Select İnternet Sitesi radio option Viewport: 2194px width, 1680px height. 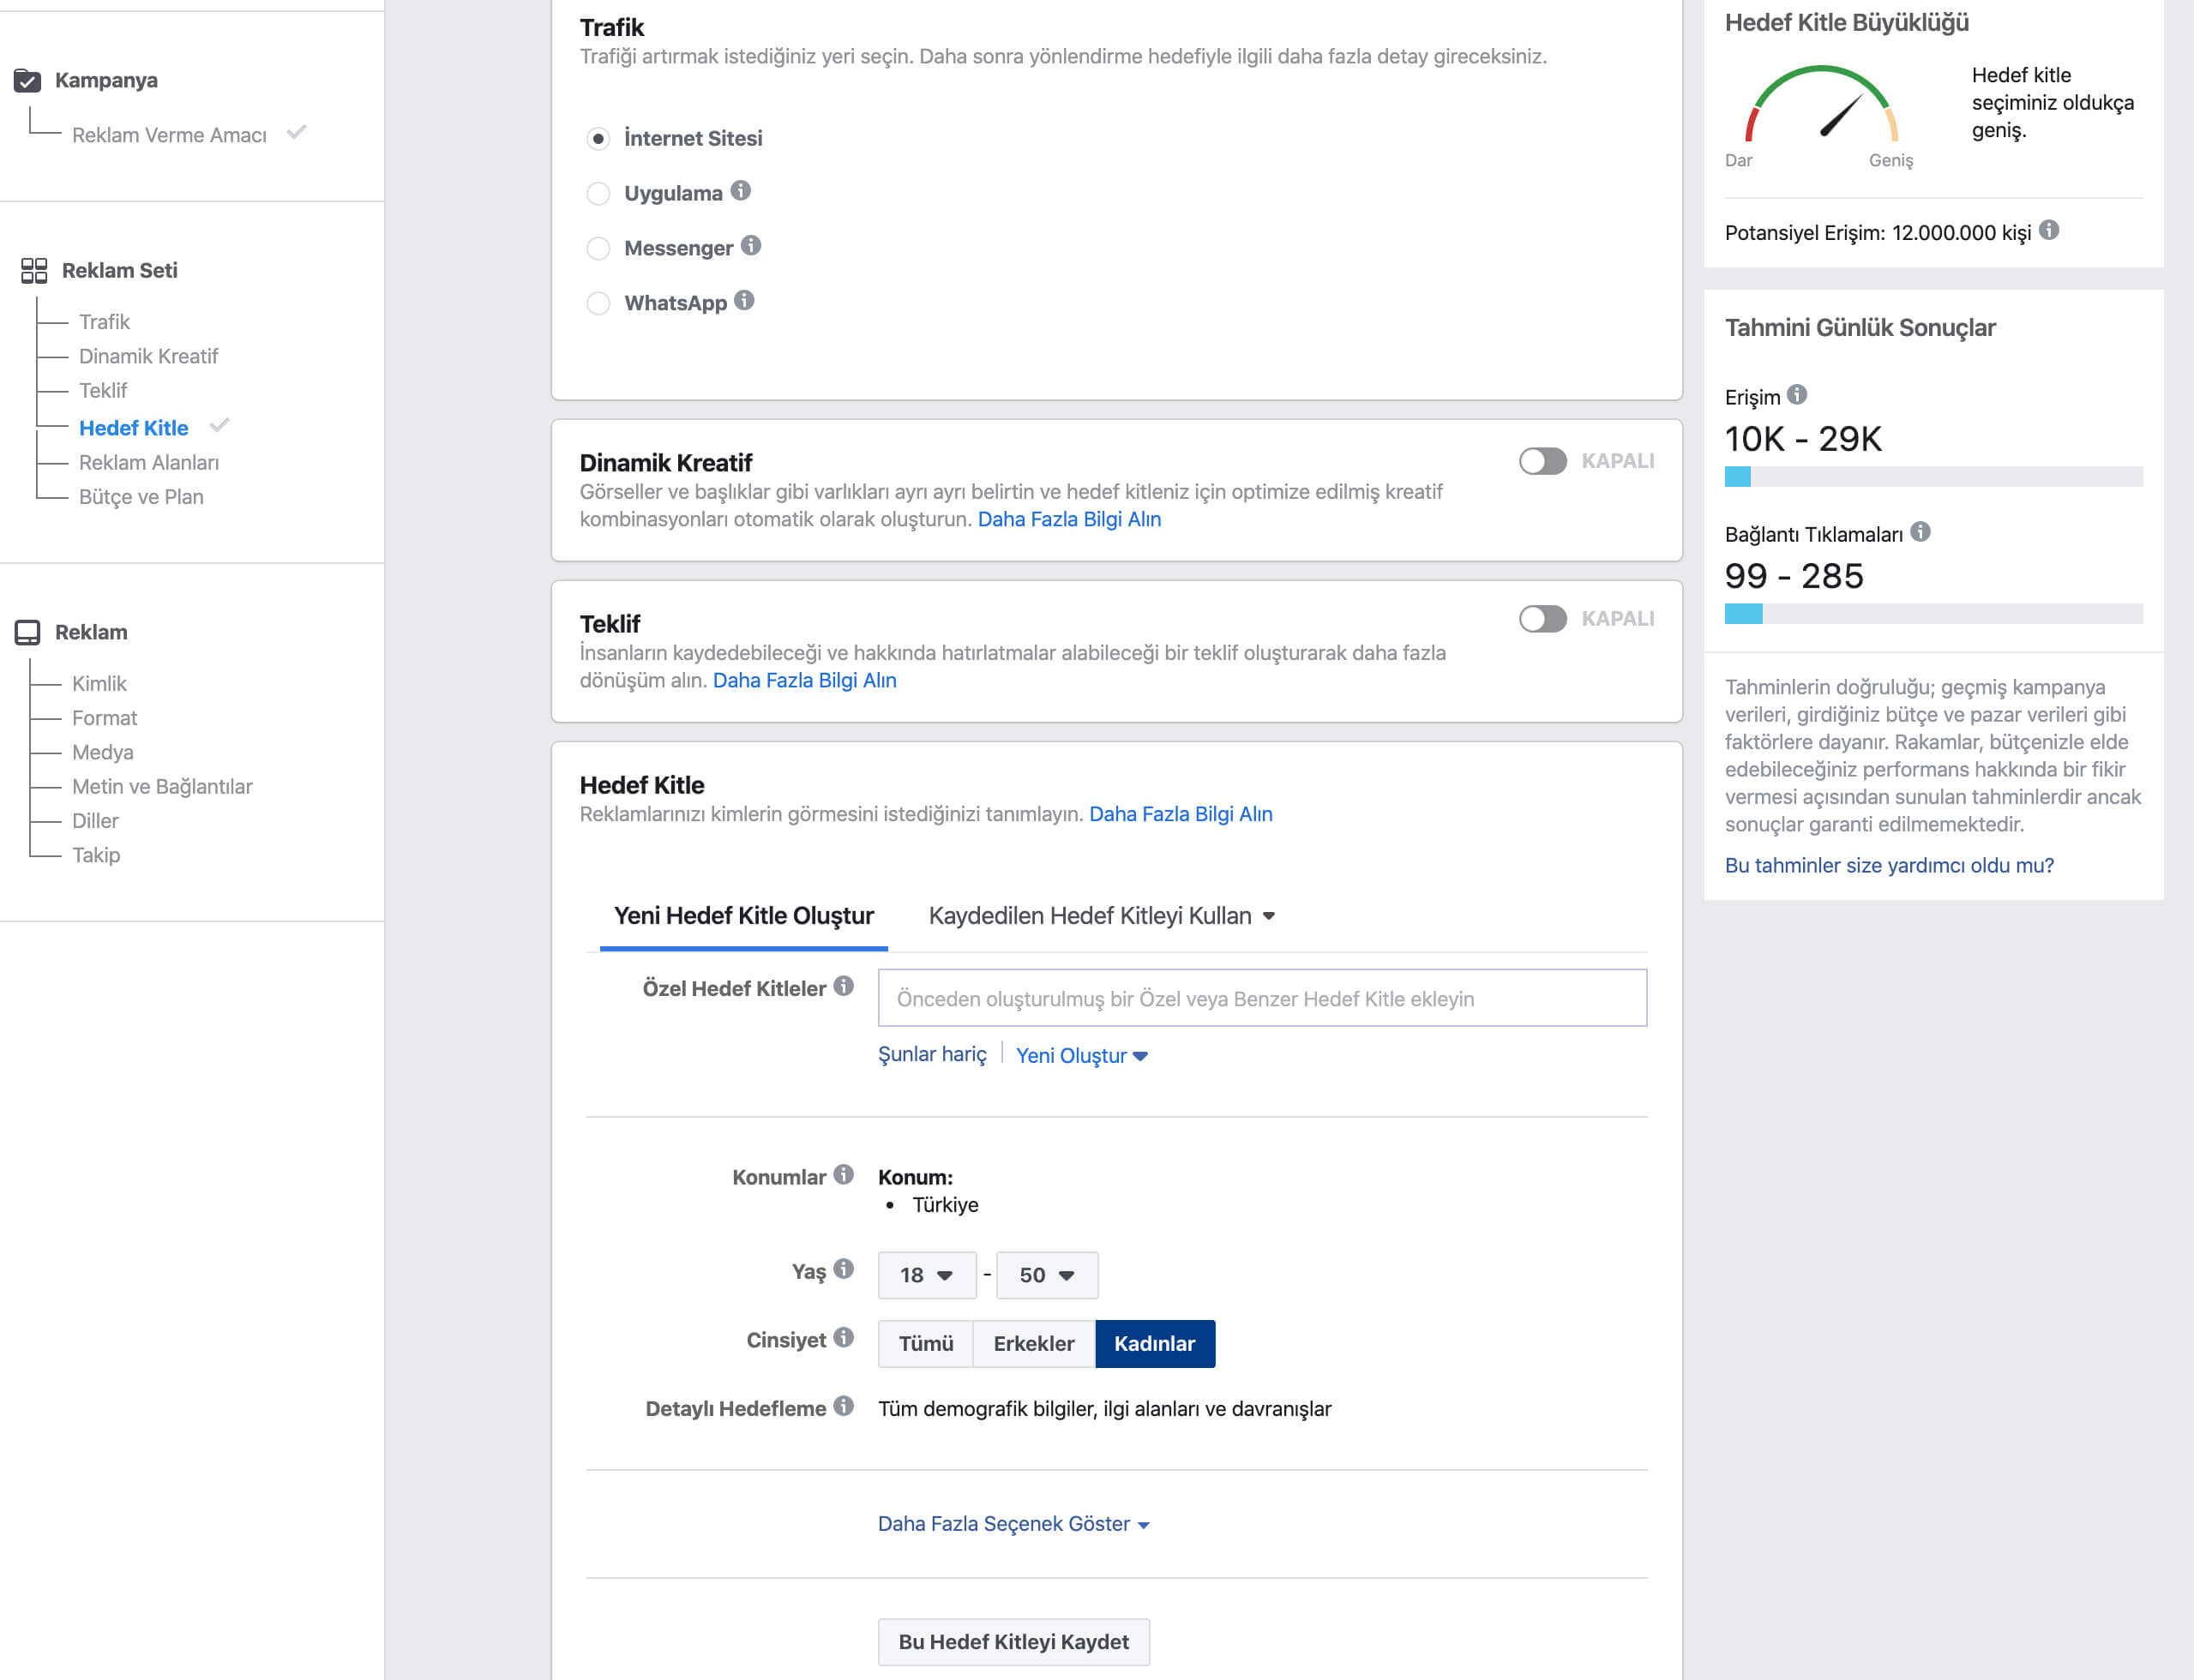pyautogui.click(x=598, y=138)
